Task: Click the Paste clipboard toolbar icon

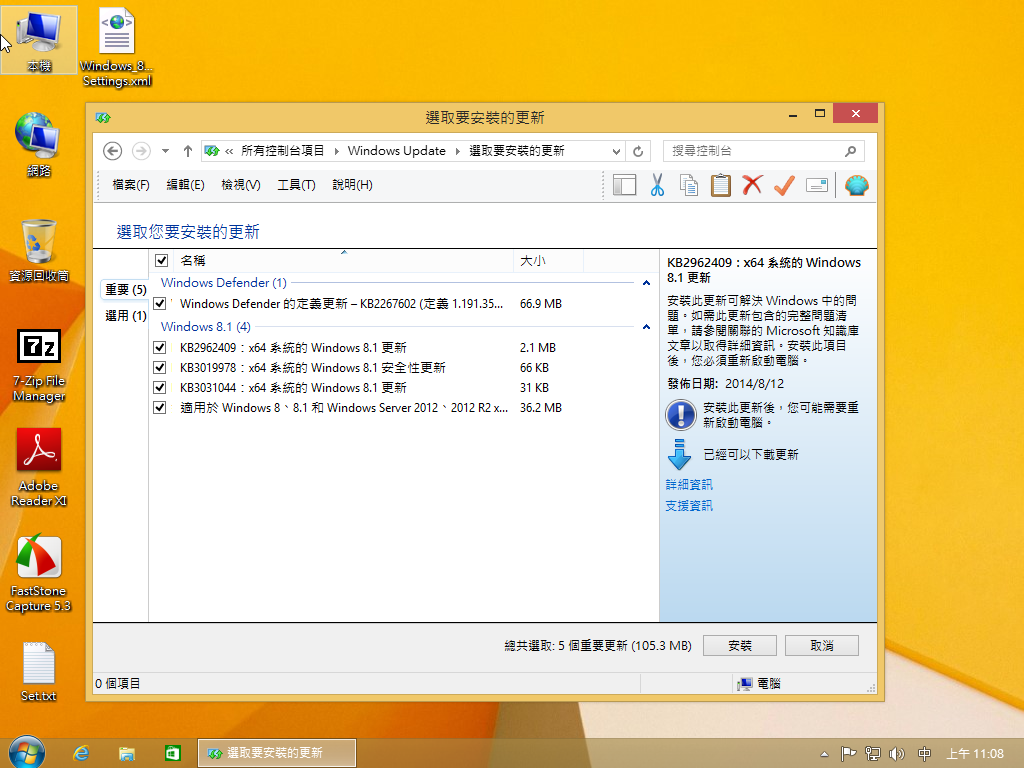Action: (x=721, y=185)
